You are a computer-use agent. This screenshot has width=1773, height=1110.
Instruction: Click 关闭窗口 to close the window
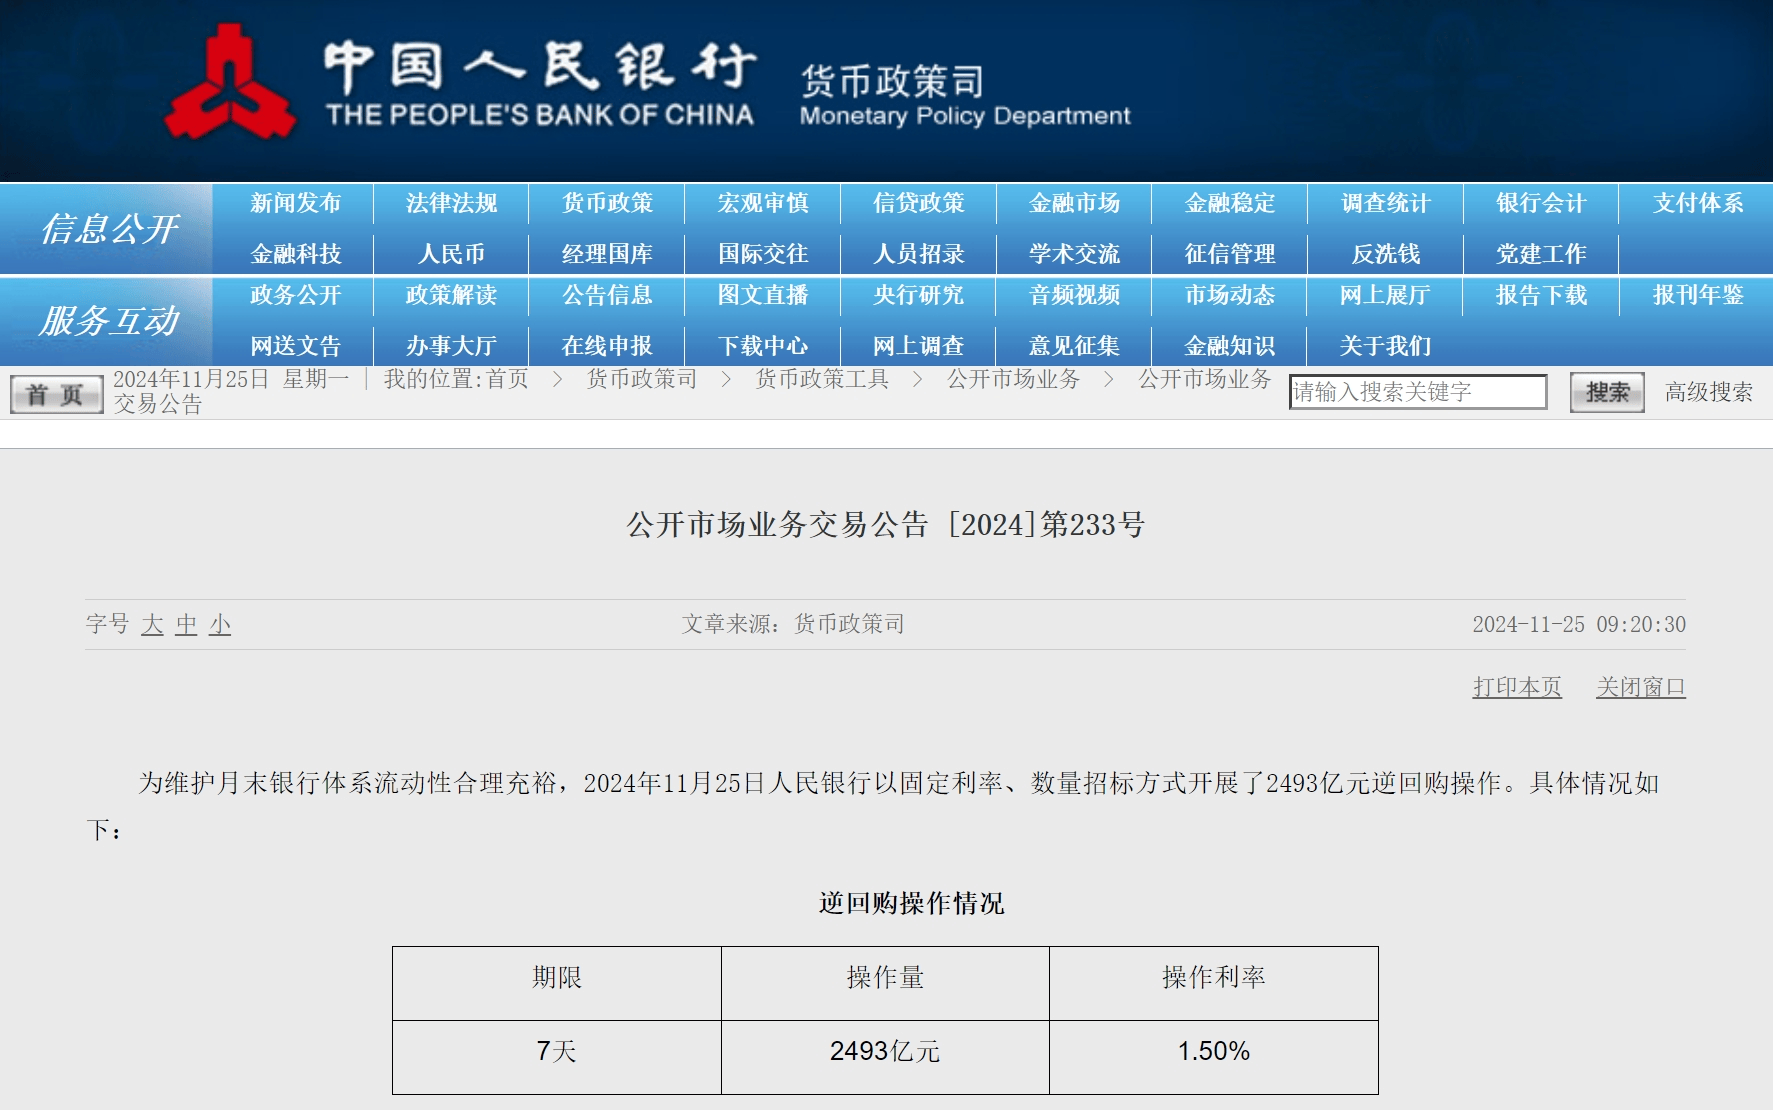click(x=1641, y=687)
